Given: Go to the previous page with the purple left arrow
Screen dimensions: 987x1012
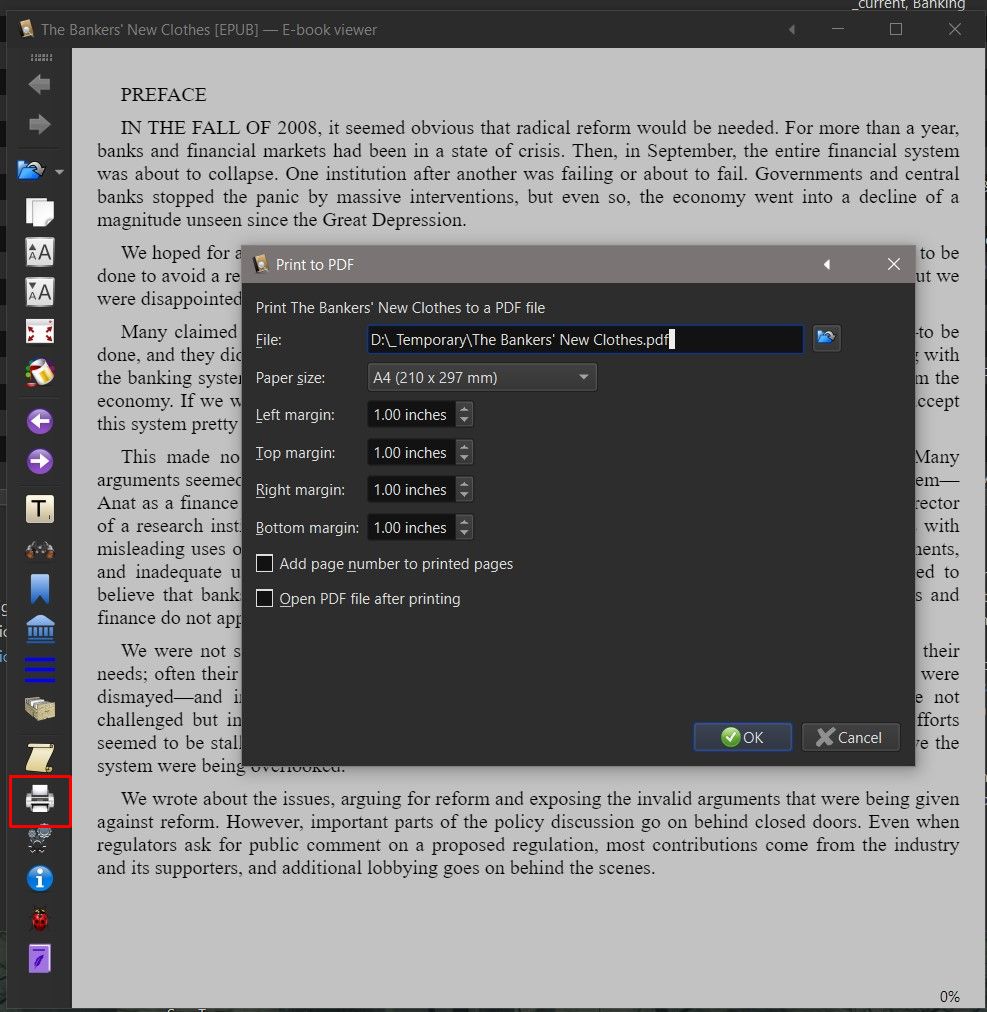Looking at the screenshot, I should pyautogui.click(x=39, y=421).
